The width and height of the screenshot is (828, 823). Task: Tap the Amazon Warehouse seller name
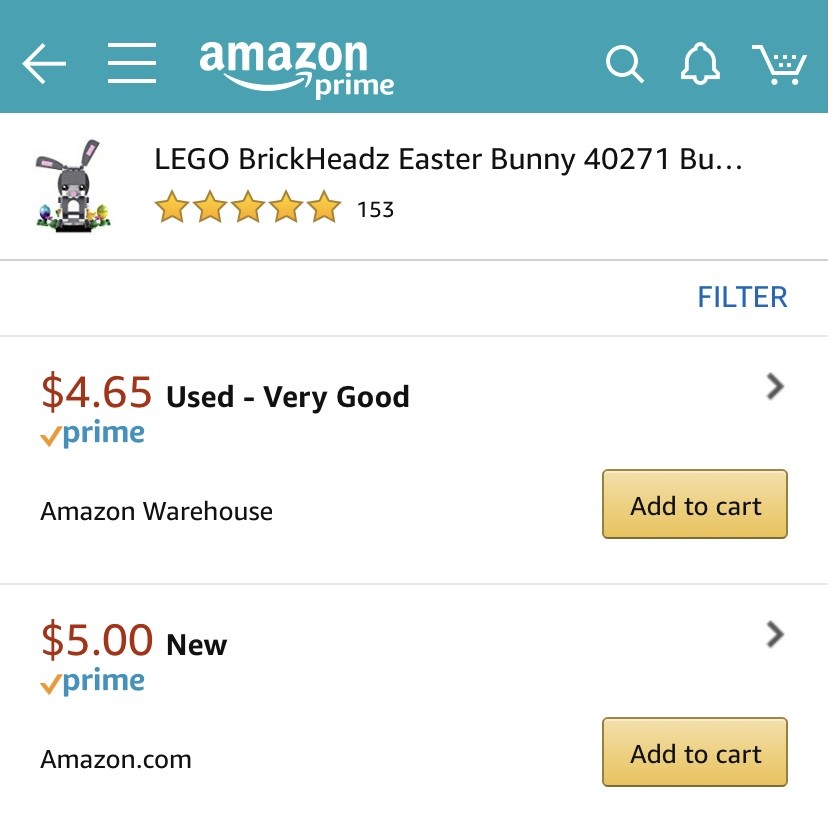156,512
